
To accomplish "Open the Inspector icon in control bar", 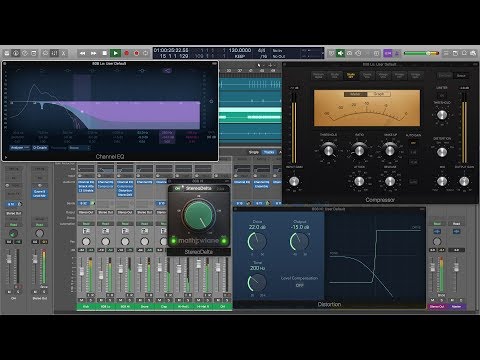I will click(16, 53).
